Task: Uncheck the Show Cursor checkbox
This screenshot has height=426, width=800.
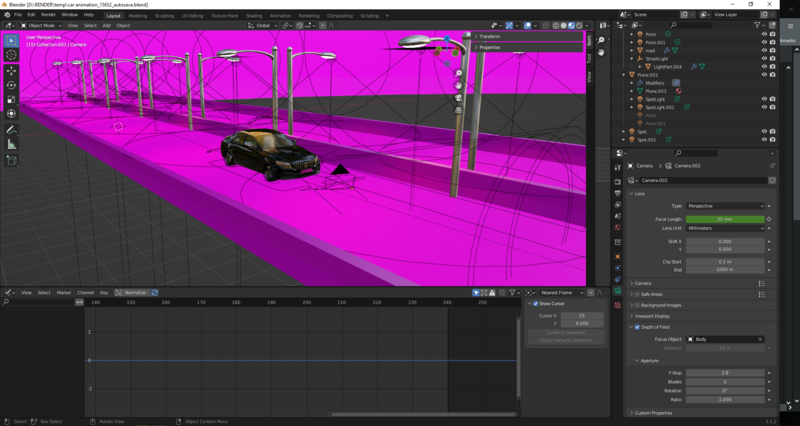Action: tap(535, 303)
